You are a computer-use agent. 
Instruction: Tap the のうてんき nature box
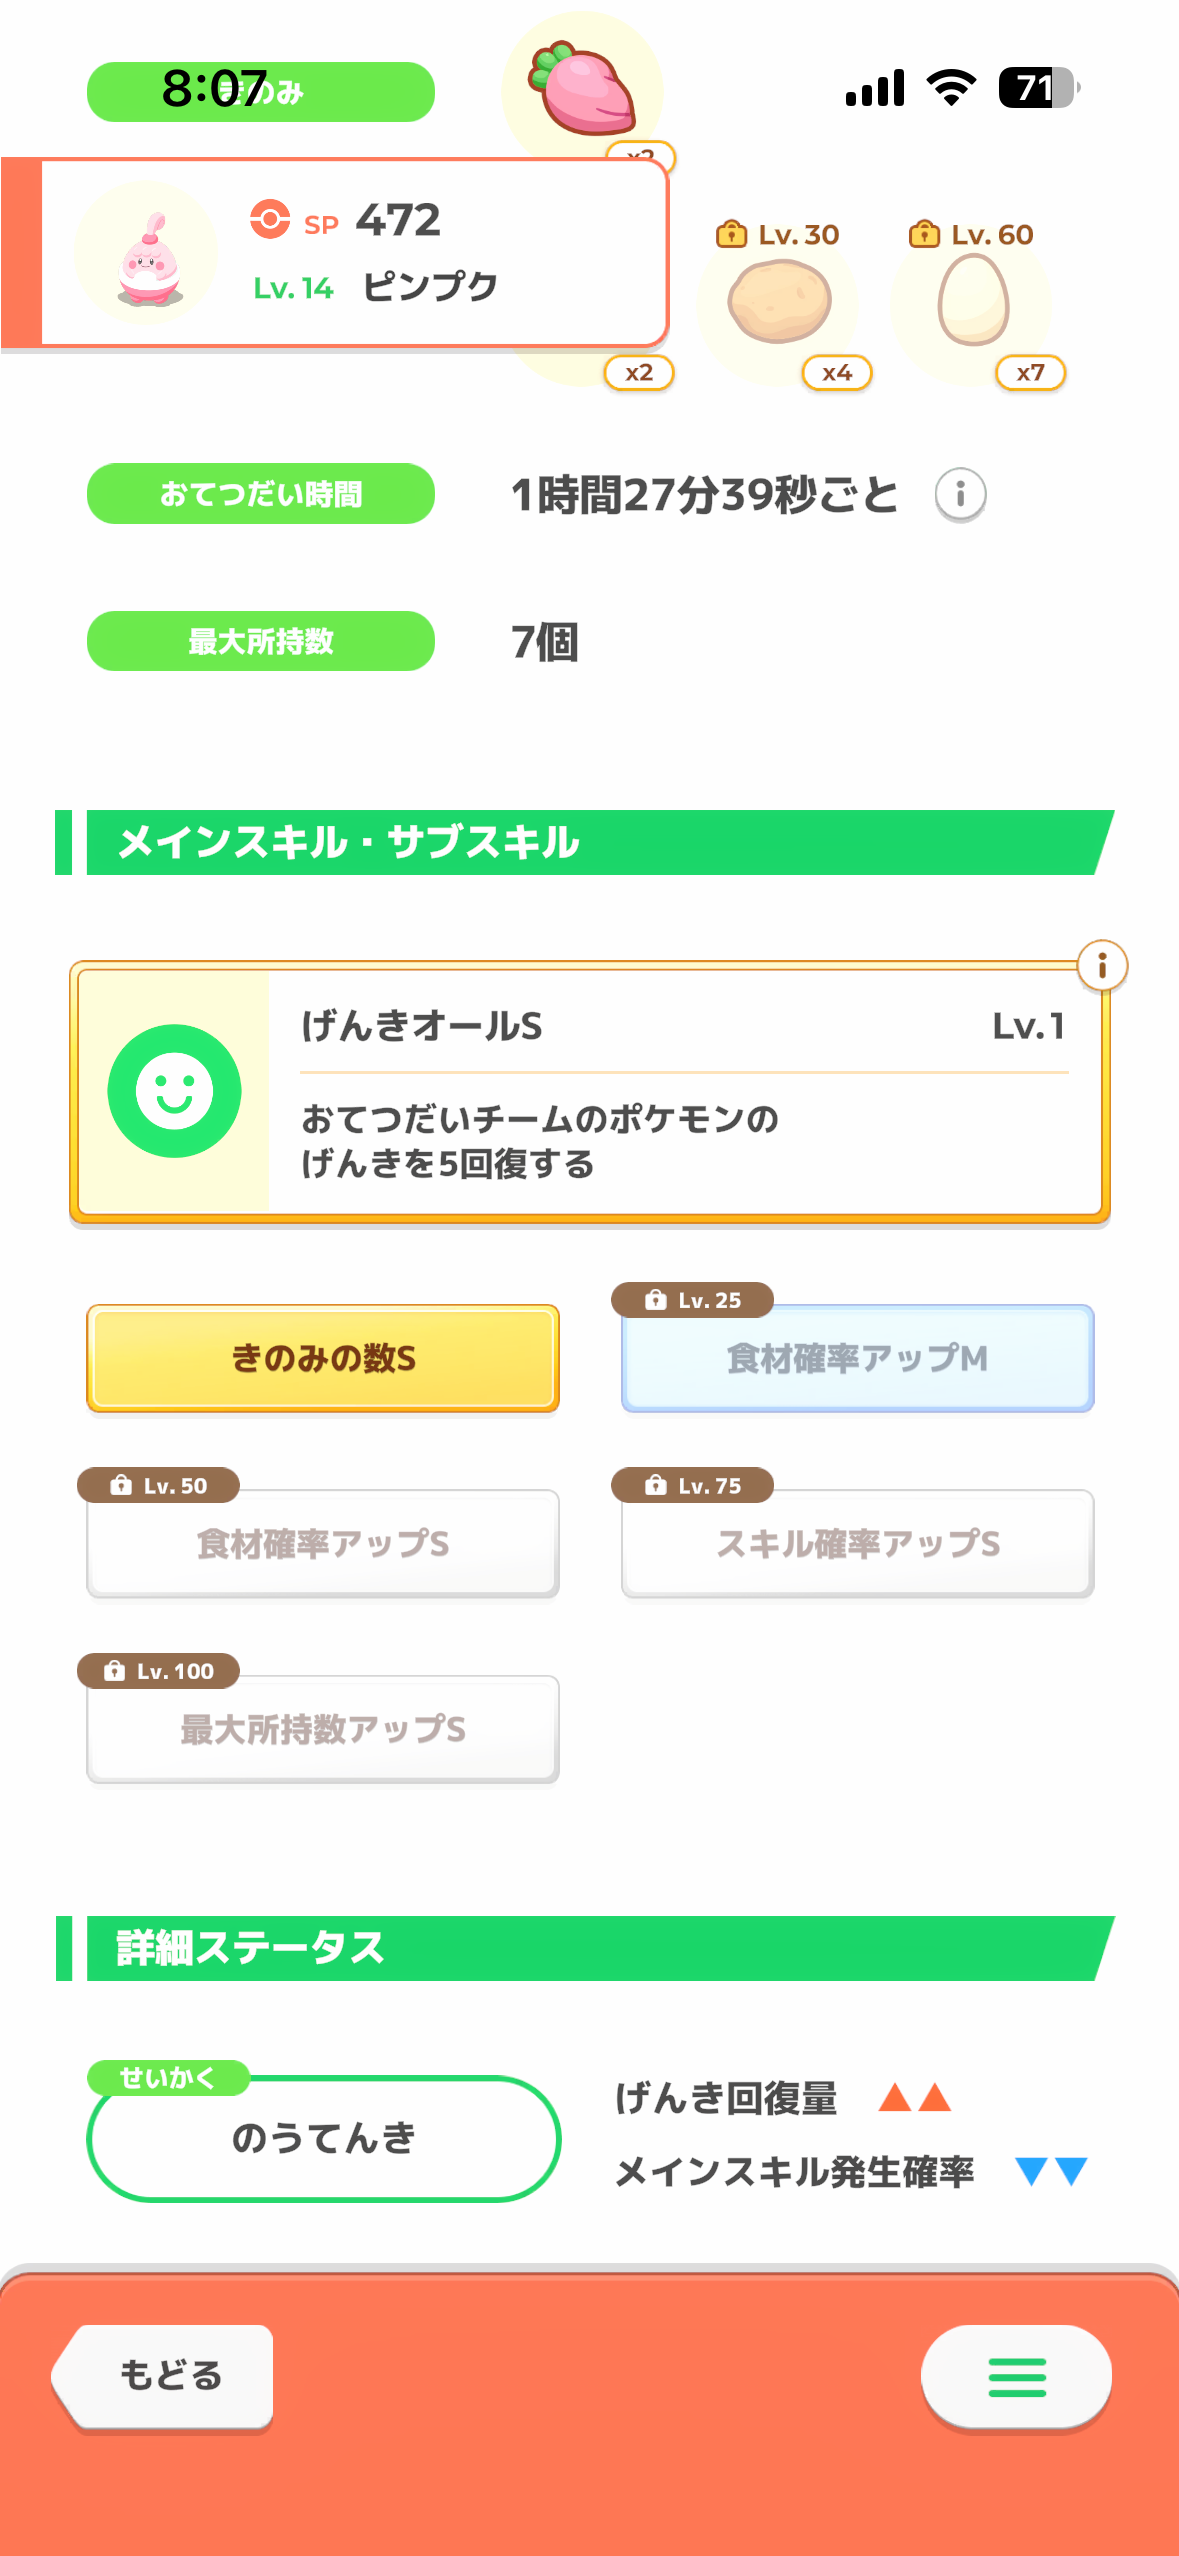323,2138
